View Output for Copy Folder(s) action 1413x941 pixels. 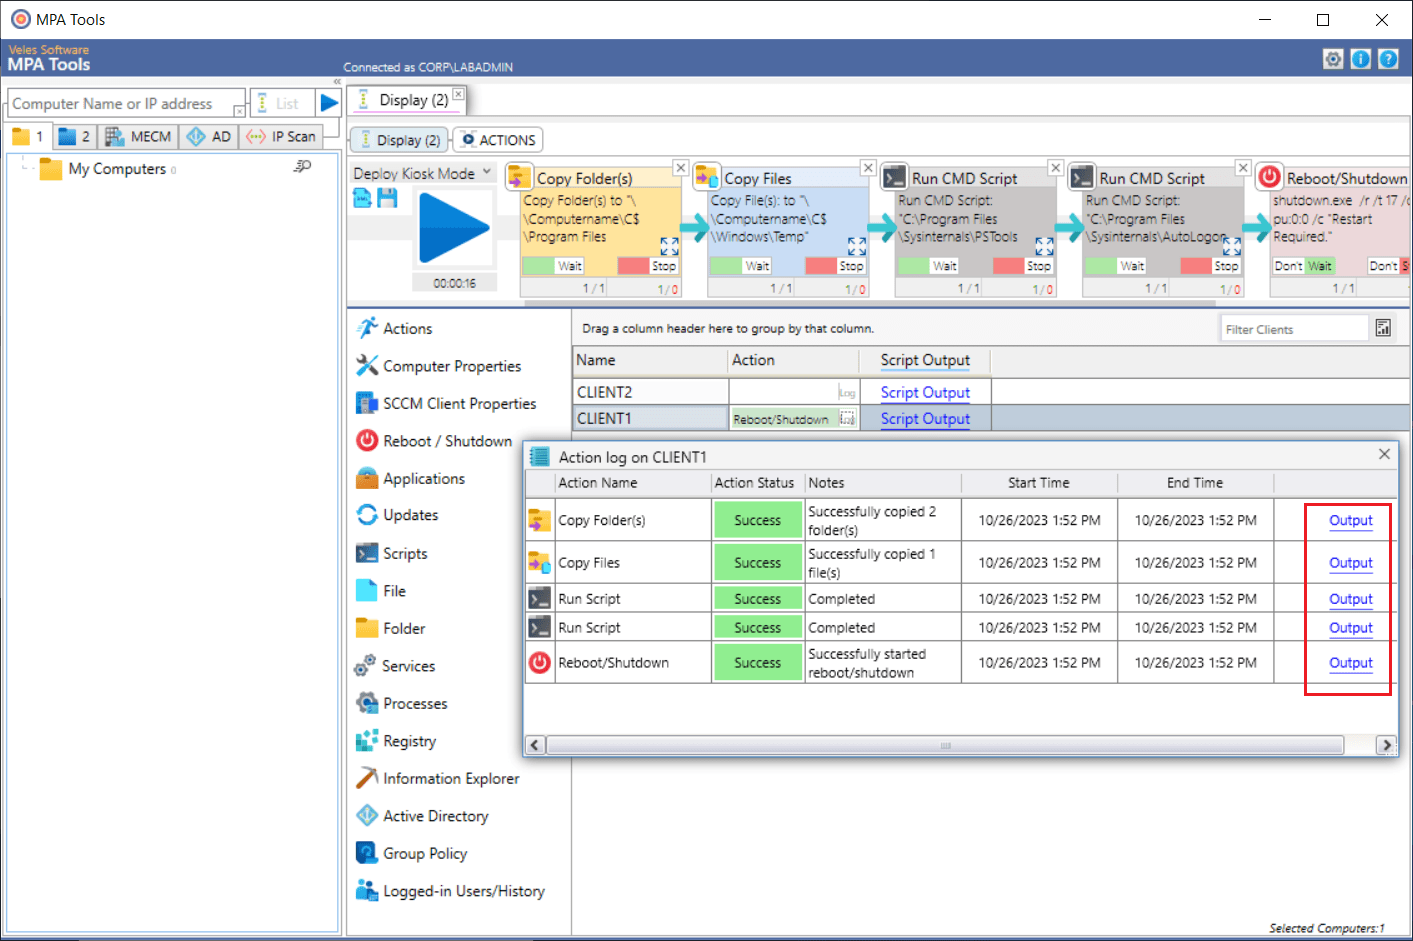click(x=1350, y=521)
